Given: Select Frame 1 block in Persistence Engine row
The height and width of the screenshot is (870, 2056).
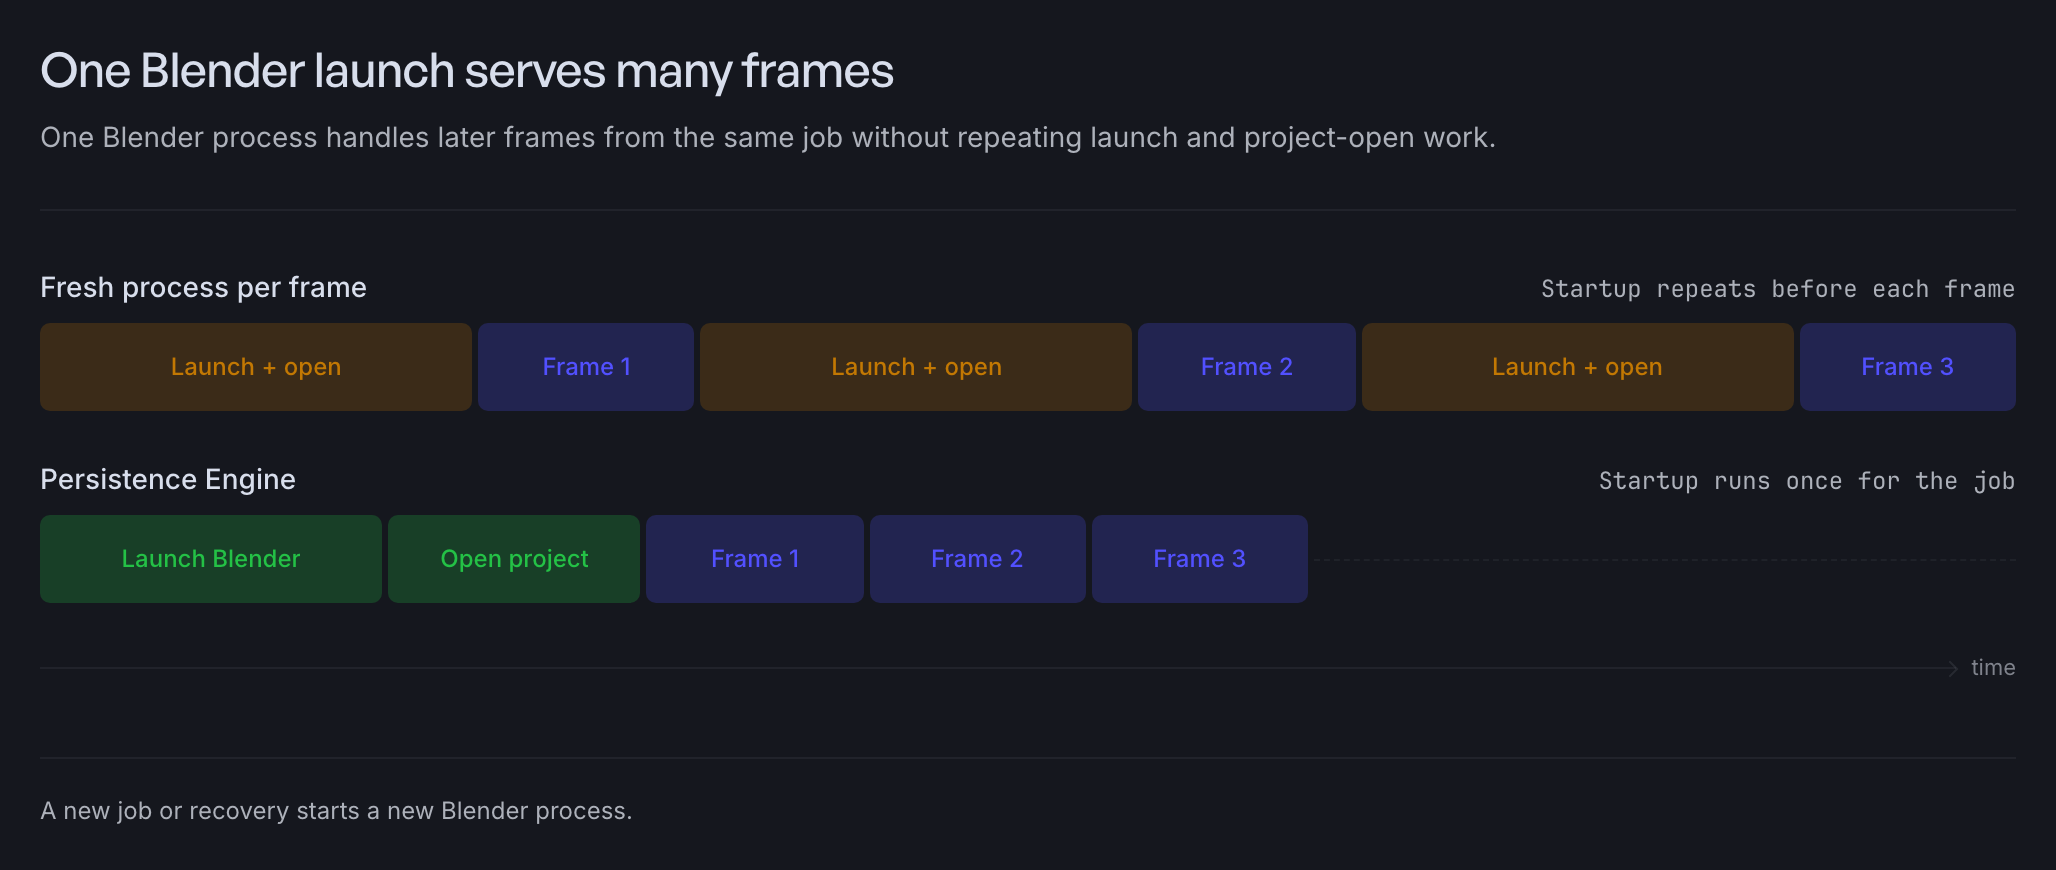Looking at the screenshot, I should pyautogui.click(x=755, y=559).
